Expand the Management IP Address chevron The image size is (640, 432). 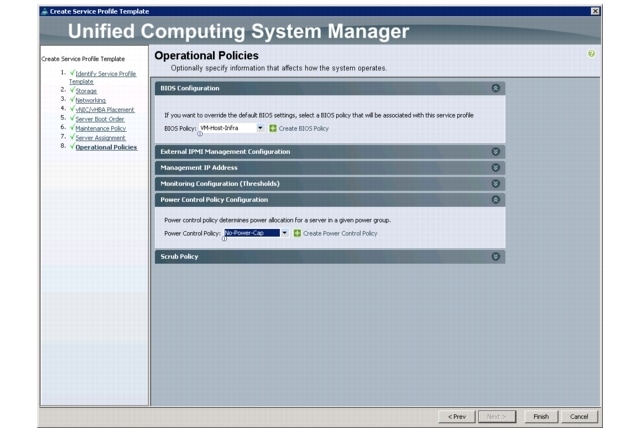496,167
